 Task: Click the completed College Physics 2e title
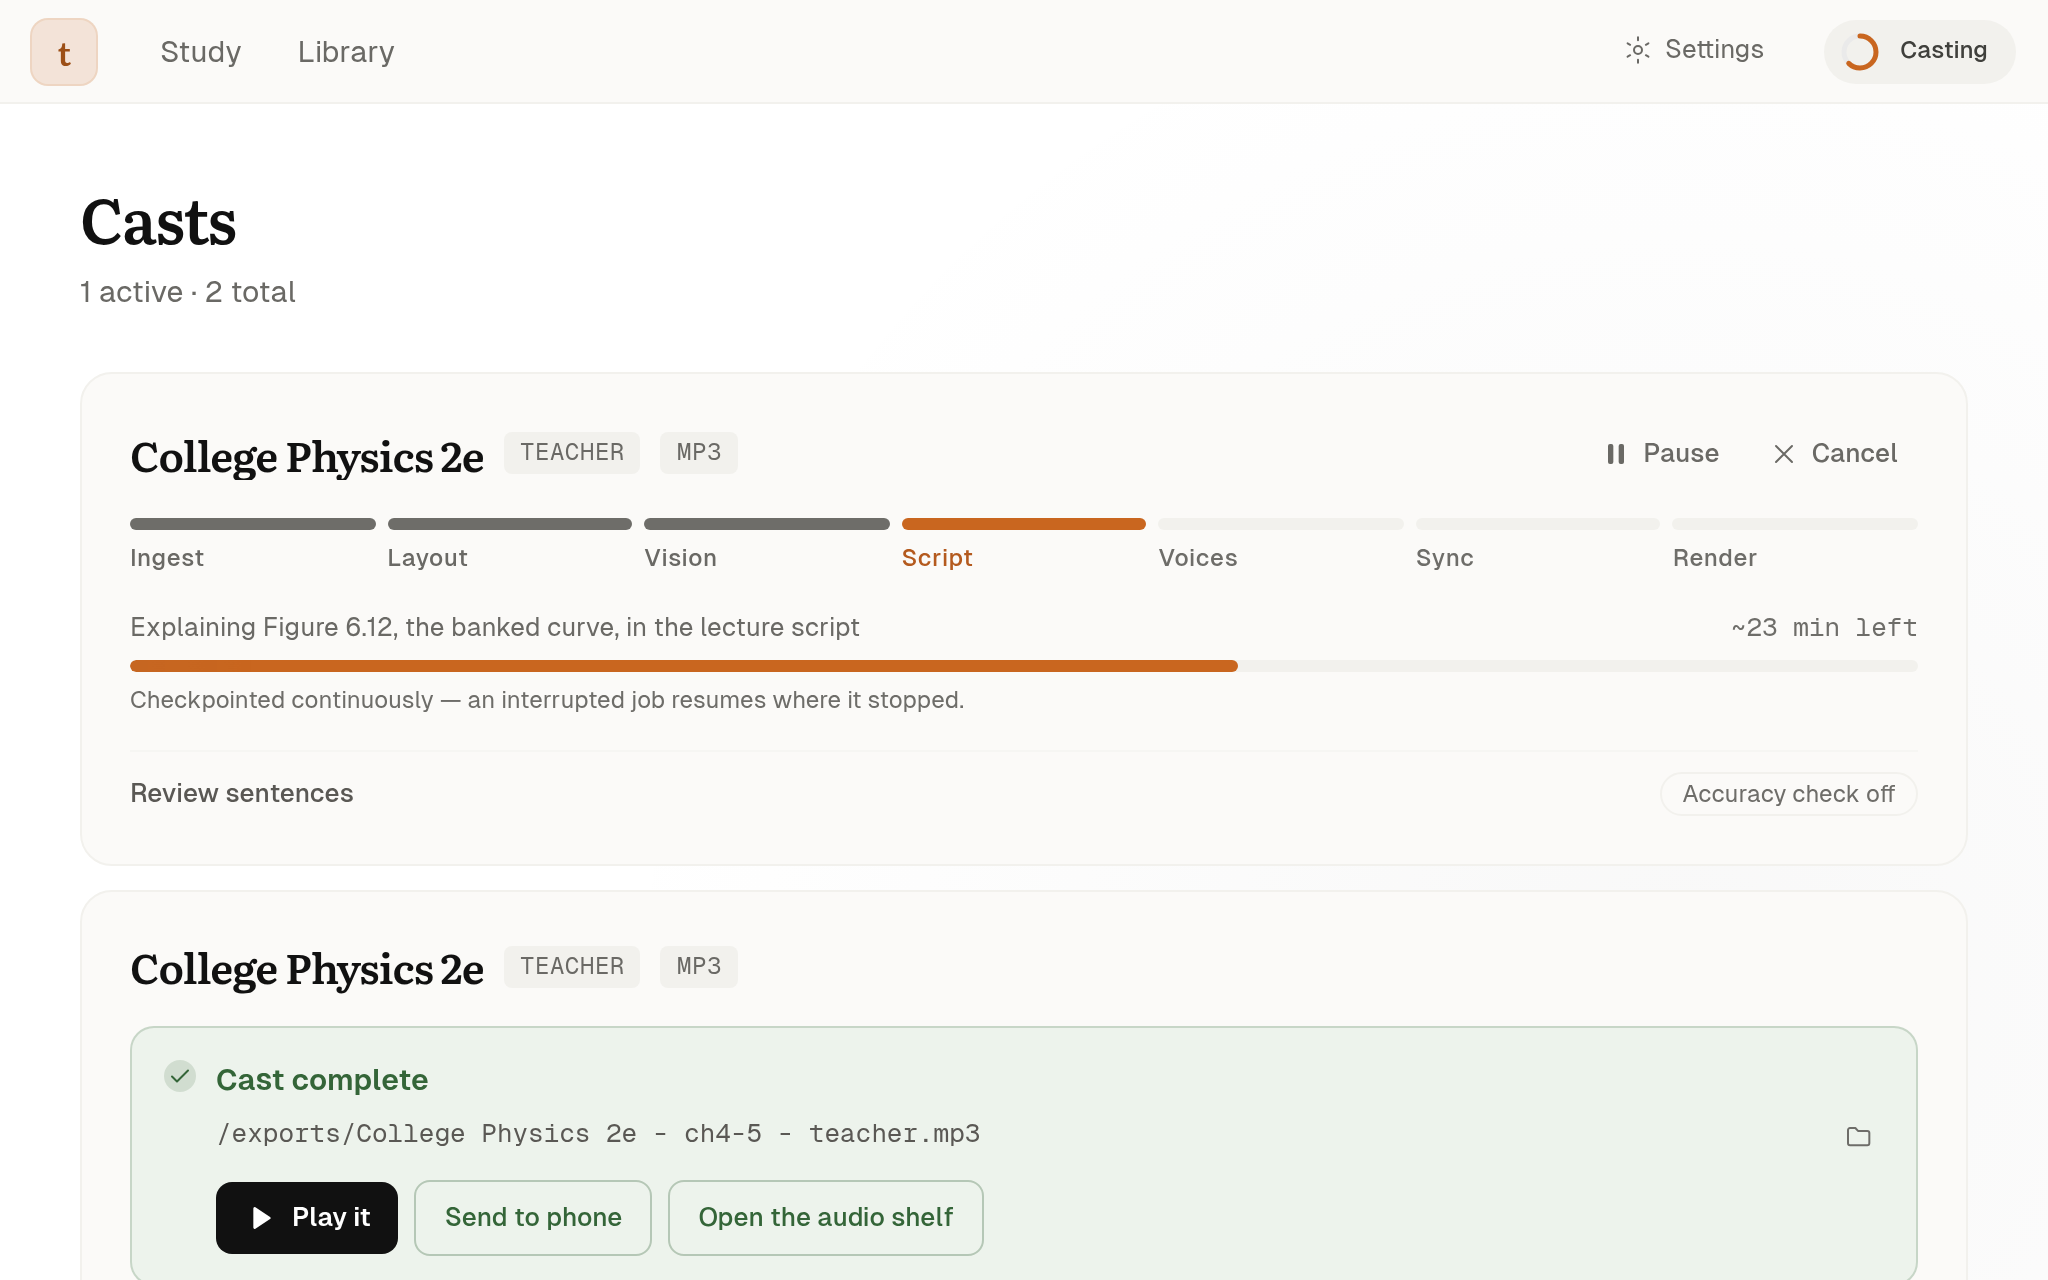click(x=307, y=970)
